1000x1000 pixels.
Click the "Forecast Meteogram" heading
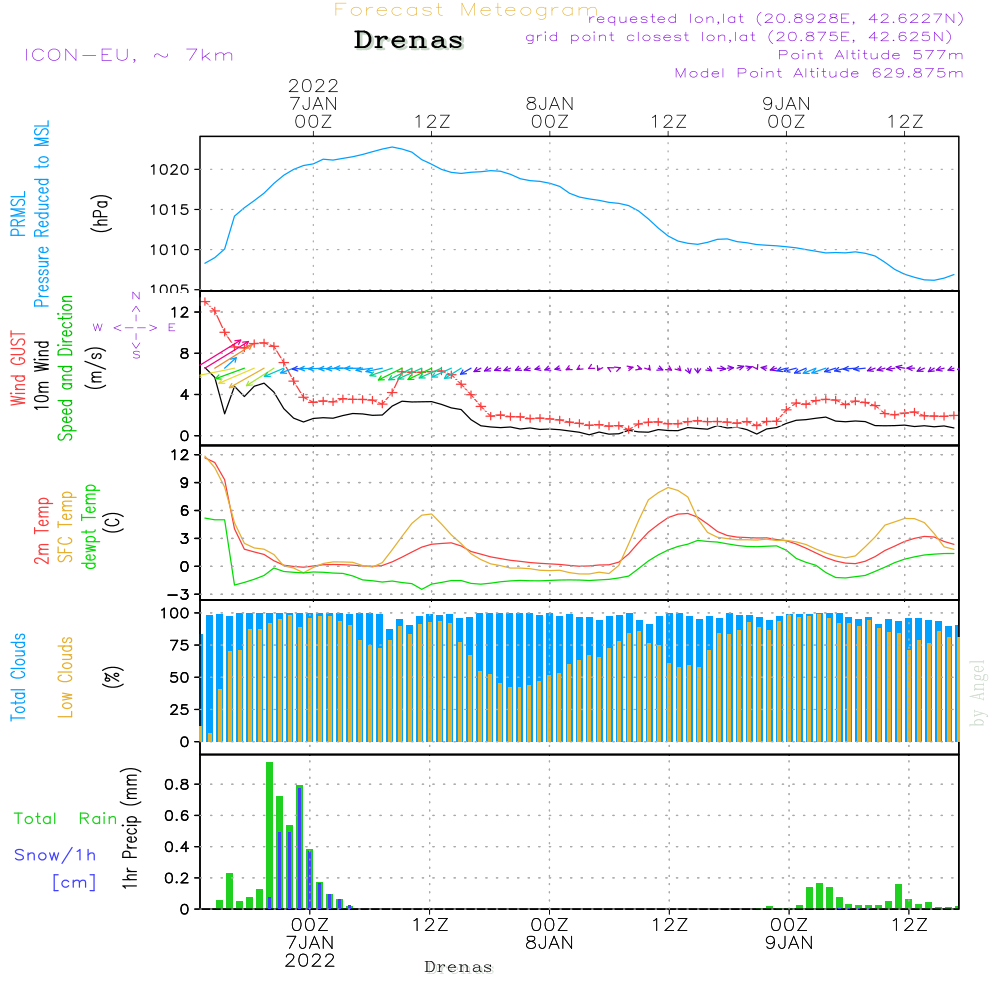[x=466, y=10]
